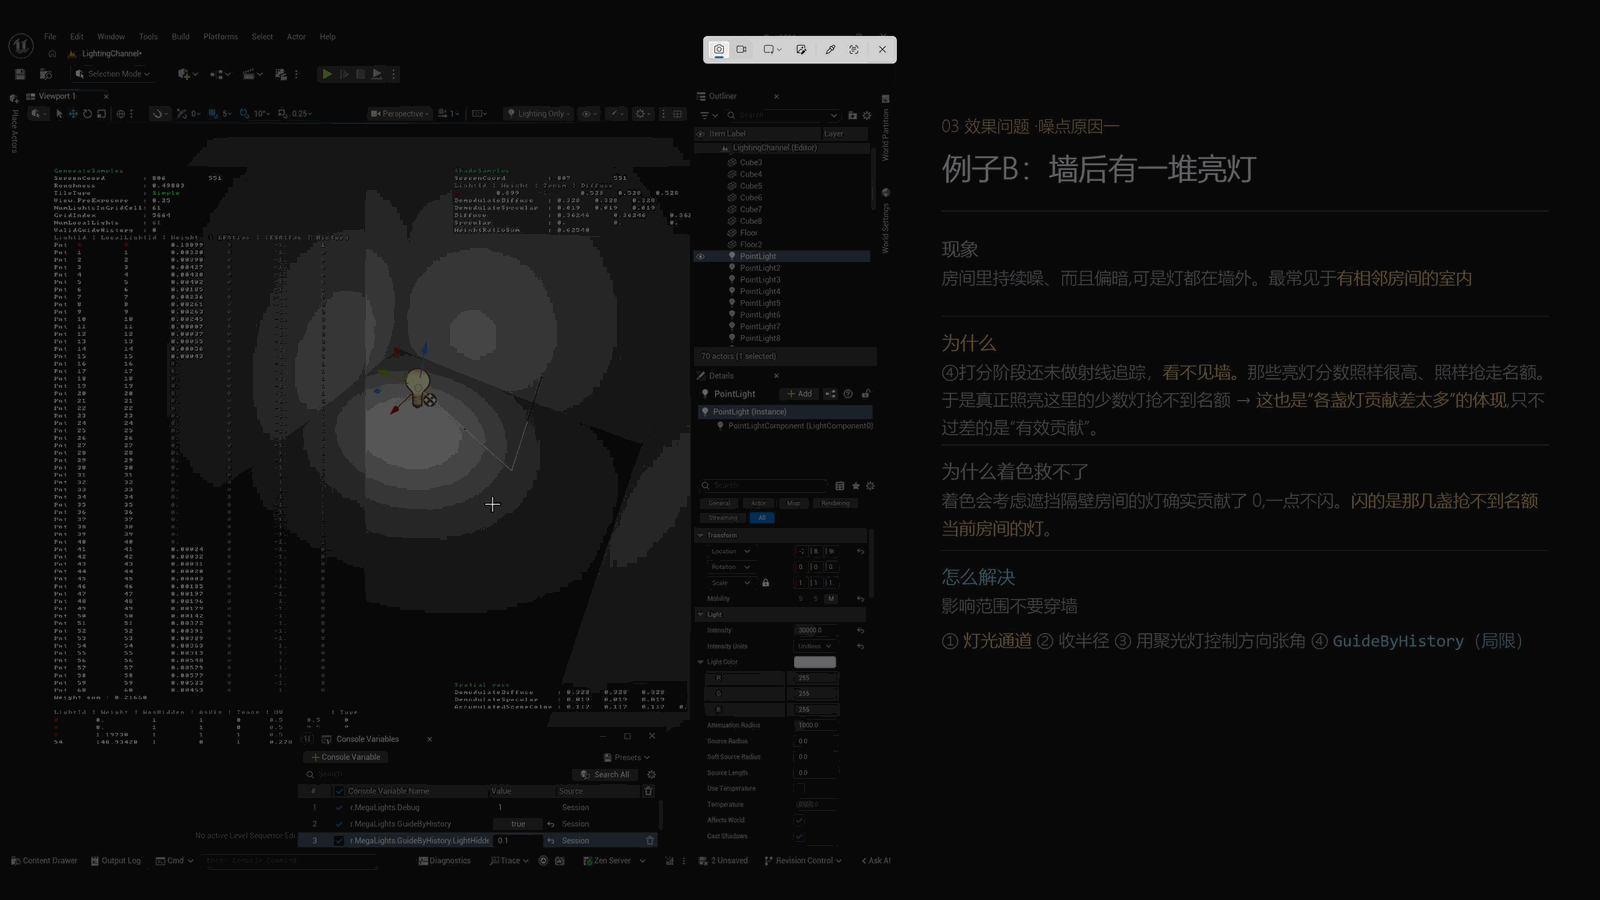Viewport: 1600px width, 900px height.
Task: Select the translate gizmo tool in viewport
Action: coord(73,114)
